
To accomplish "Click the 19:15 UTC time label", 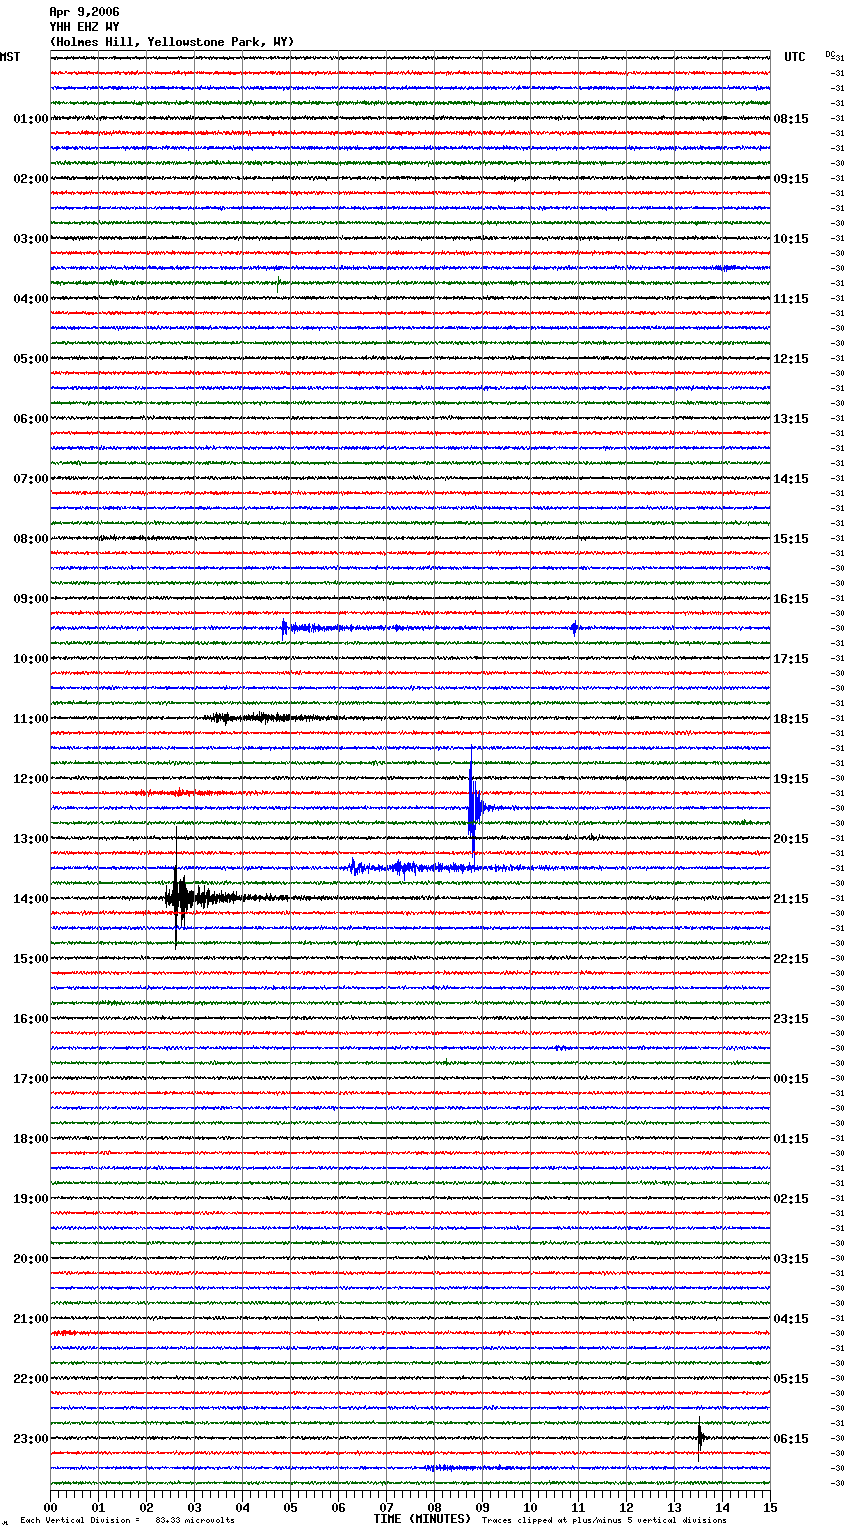I will point(791,779).
